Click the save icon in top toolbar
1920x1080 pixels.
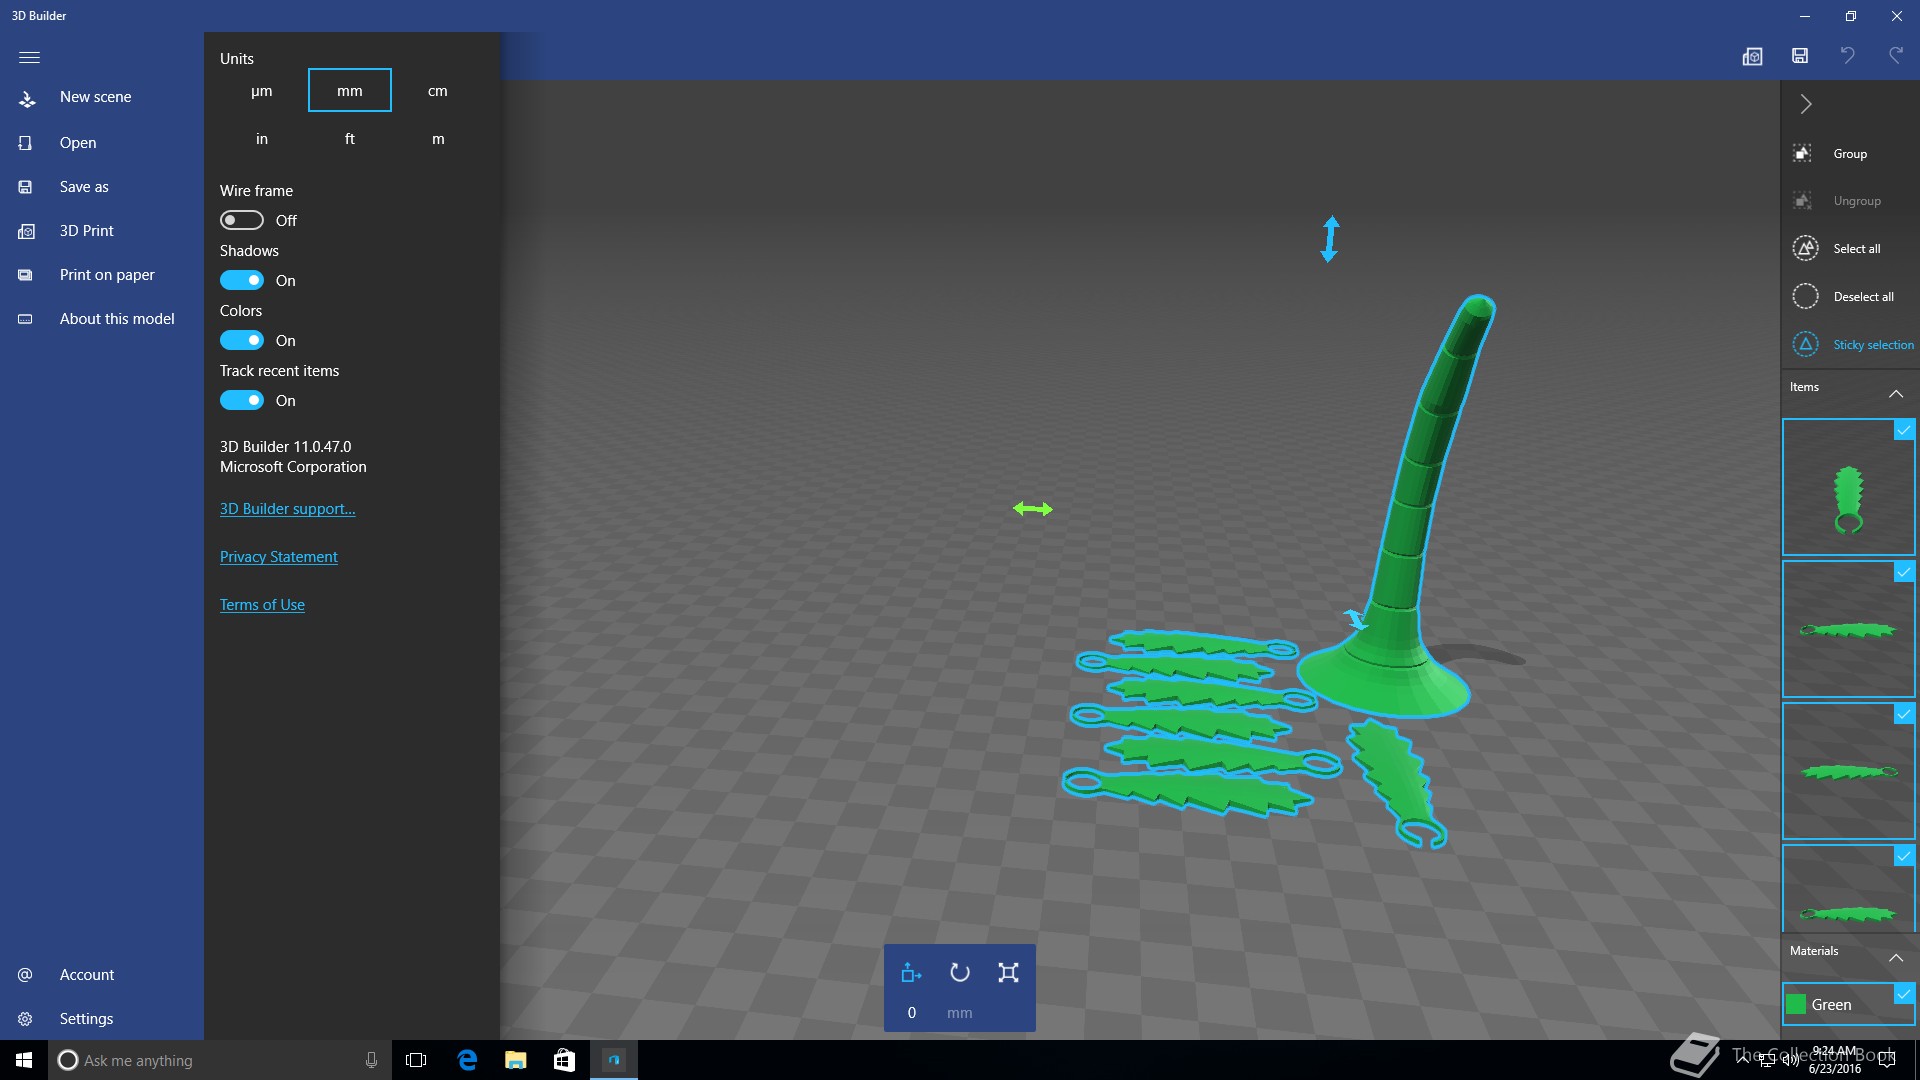tap(1800, 56)
